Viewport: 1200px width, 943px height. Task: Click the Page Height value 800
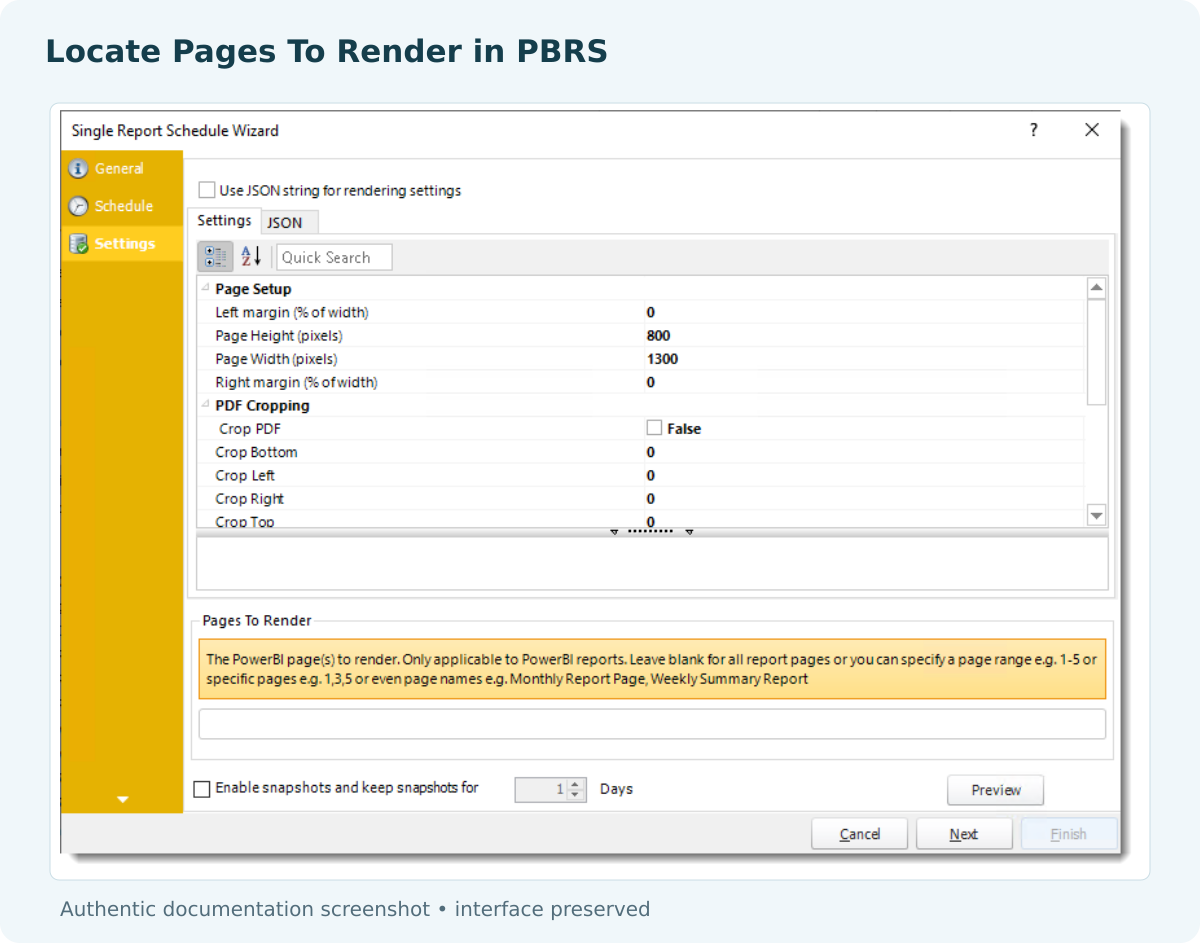pos(658,336)
